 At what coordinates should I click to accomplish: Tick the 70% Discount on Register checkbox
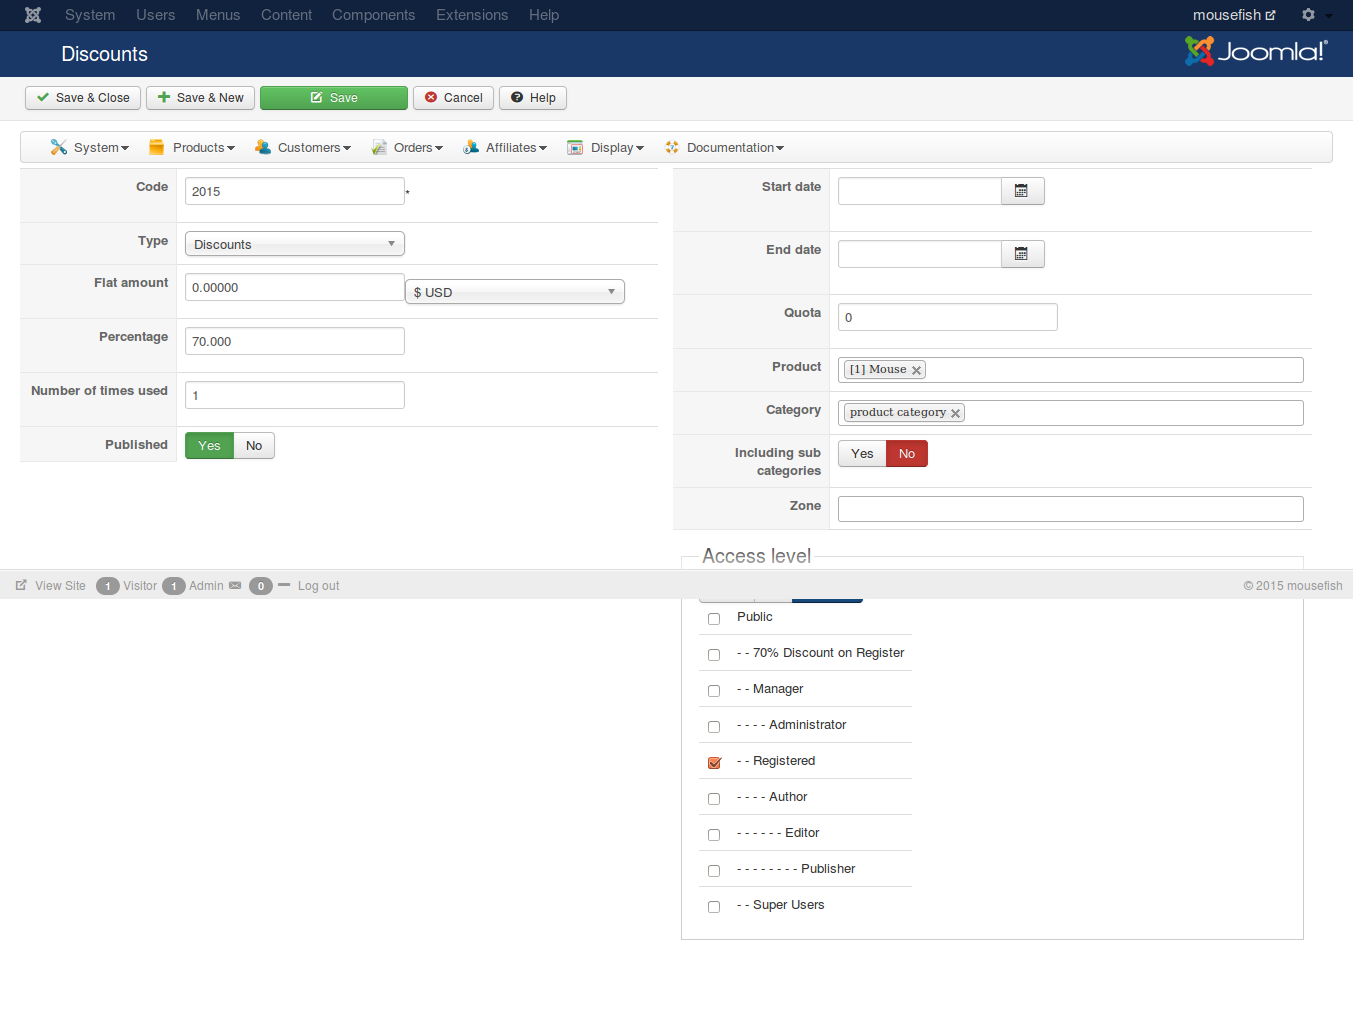[x=714, y=655]
